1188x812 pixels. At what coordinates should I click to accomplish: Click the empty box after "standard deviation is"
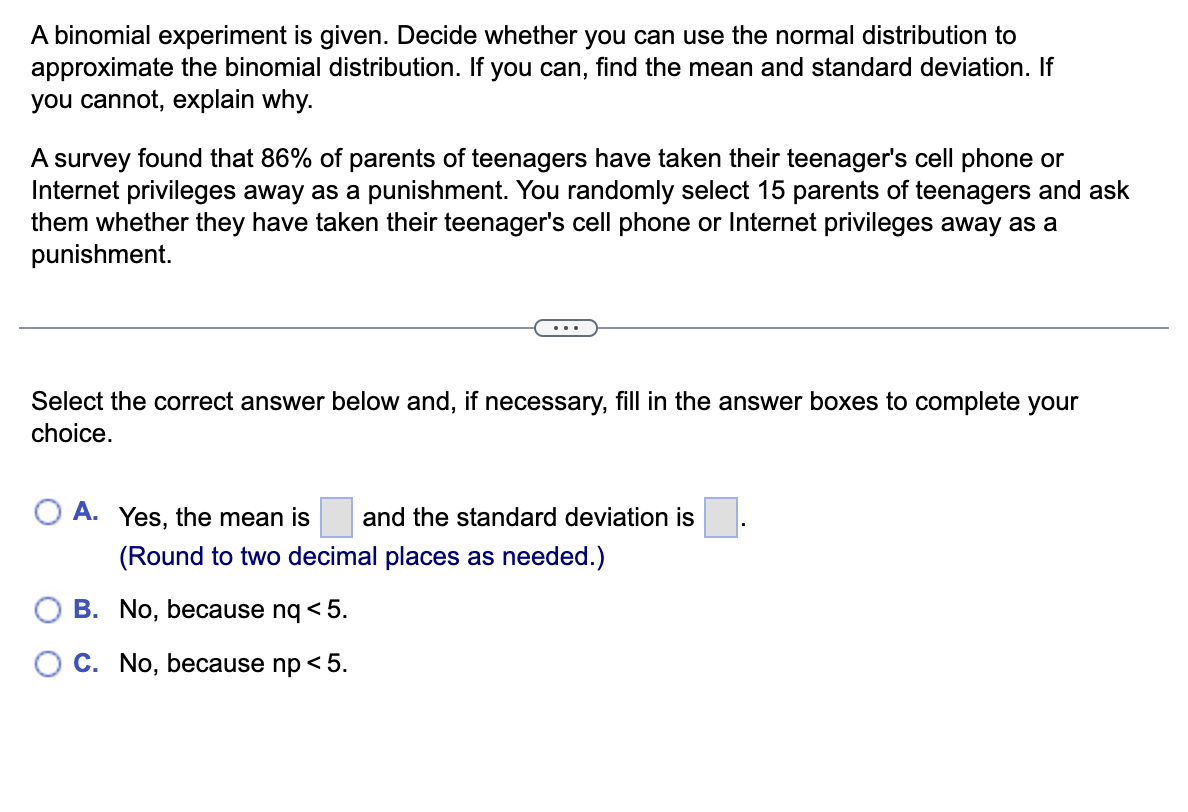pos(721,517)
